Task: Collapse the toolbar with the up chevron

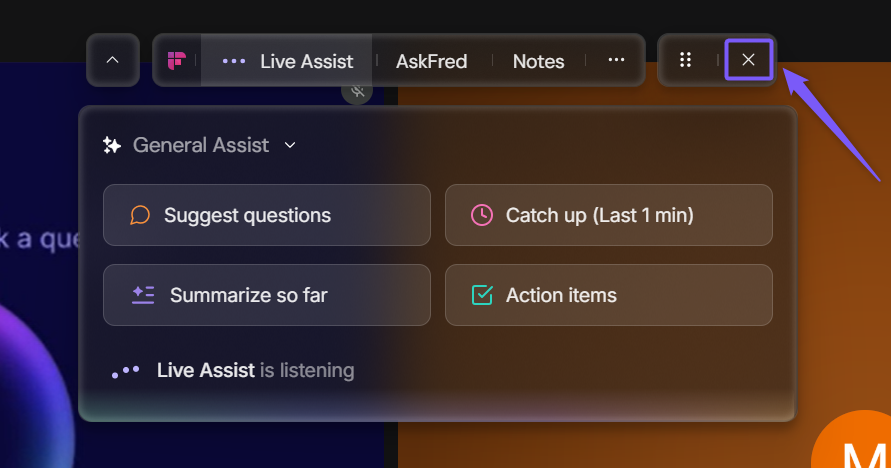Action: [x=113, y=60]
